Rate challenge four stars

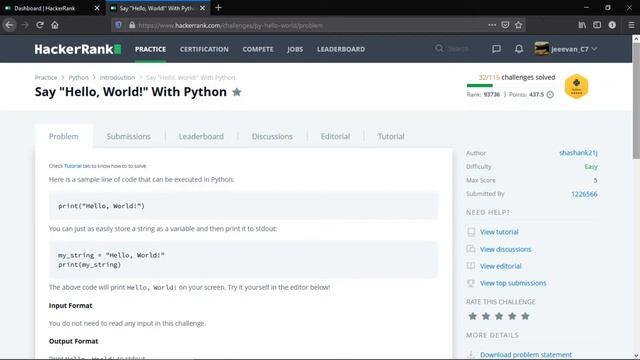(x=512, y=316)
